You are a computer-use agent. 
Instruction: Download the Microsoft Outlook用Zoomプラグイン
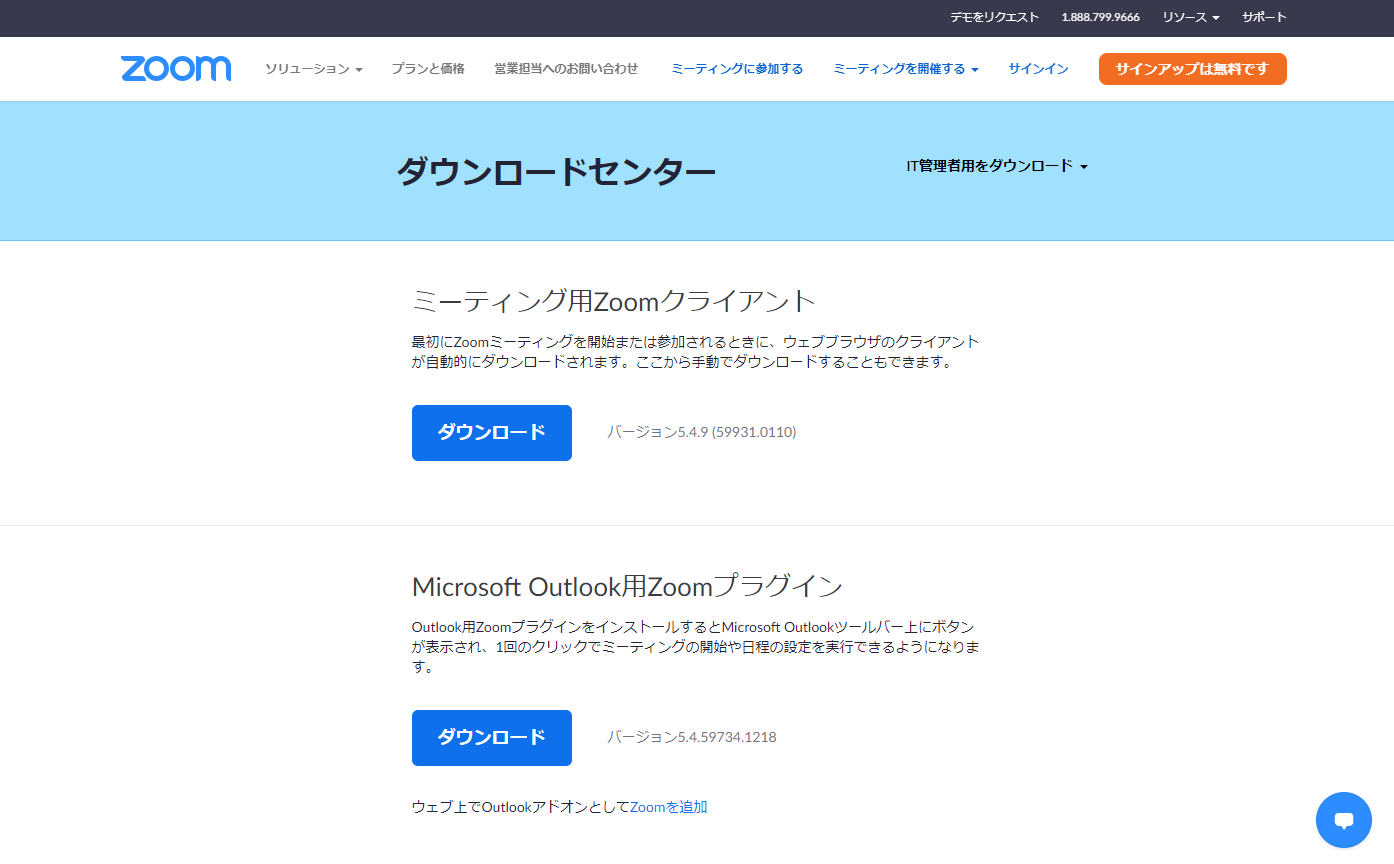492,738
